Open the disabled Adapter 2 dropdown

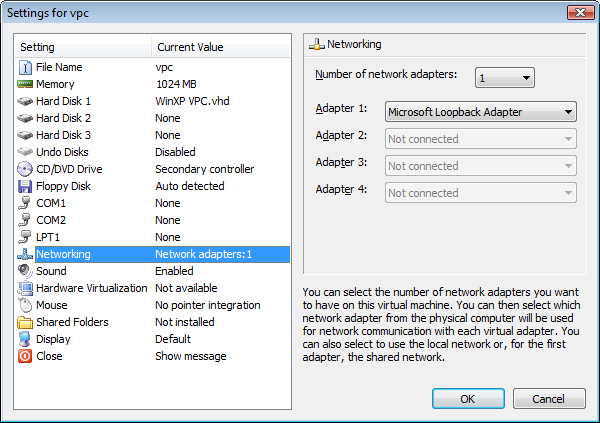tap(481, 139)
